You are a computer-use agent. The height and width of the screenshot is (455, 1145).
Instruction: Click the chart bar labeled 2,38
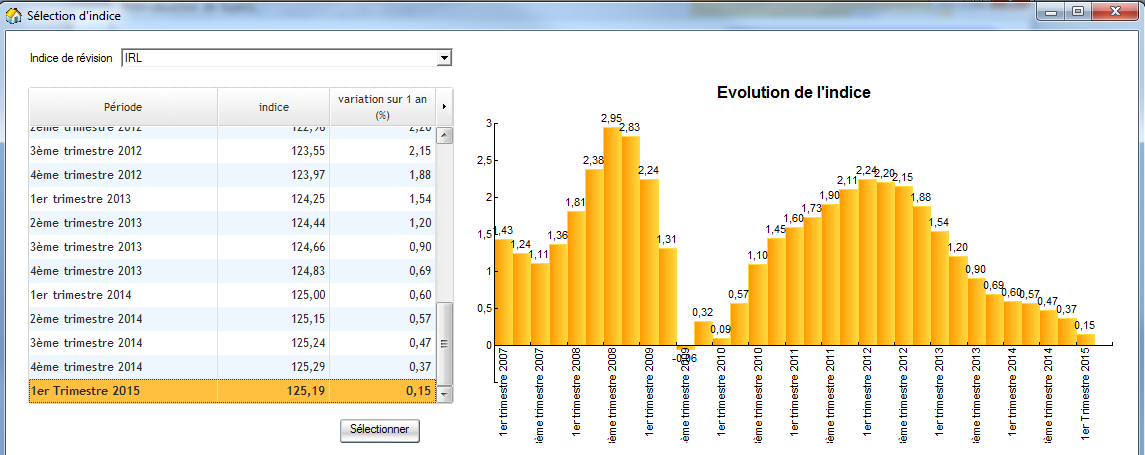tap(594, 257)
